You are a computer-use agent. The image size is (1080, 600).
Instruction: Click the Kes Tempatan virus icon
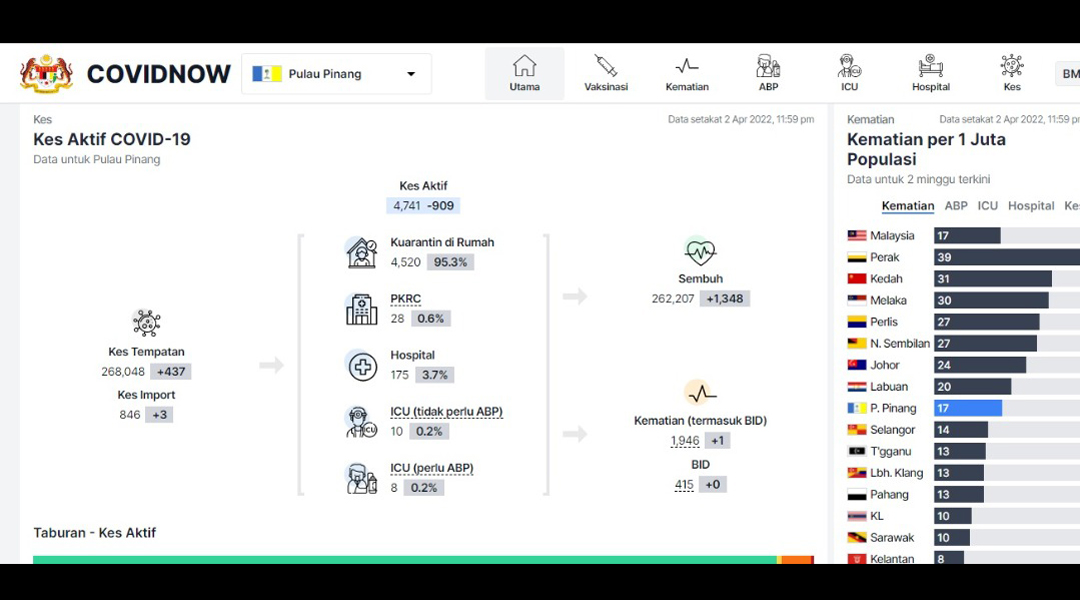tap(146, 322)
